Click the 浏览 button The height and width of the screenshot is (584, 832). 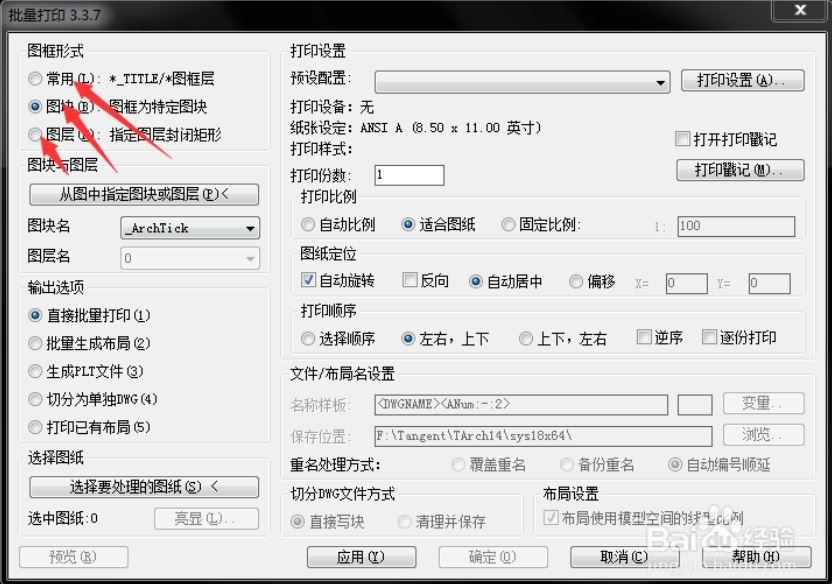pyautogui.click(x=764, y=435)
